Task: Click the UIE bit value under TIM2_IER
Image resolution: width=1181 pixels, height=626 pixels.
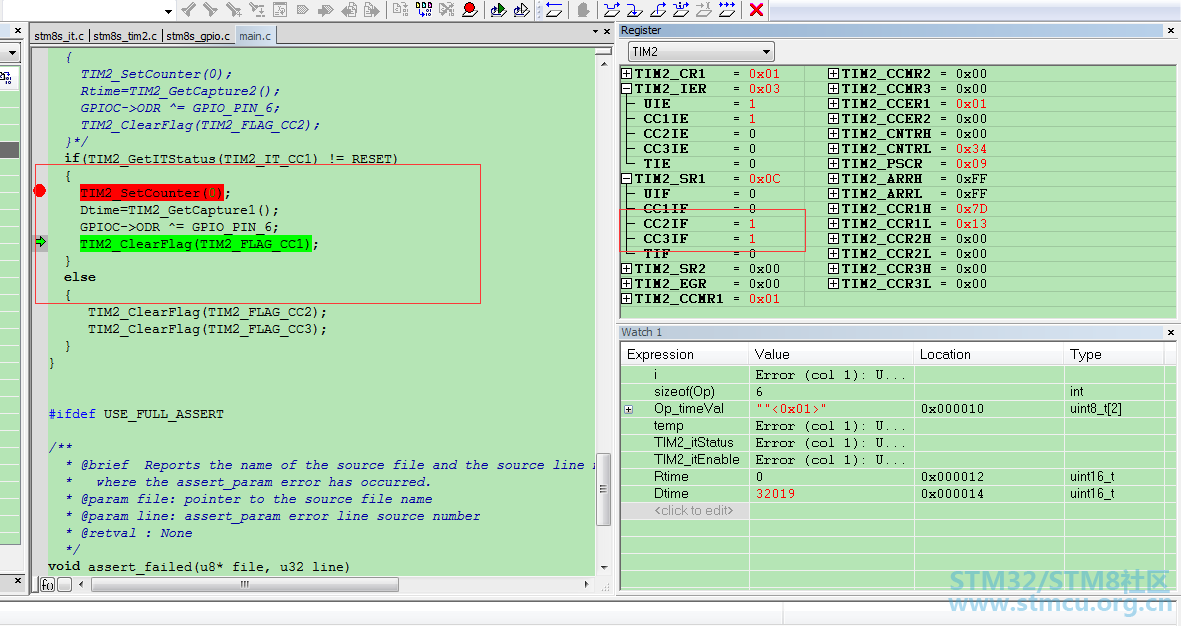Action: pyautogui.click(x=752, y=103)
